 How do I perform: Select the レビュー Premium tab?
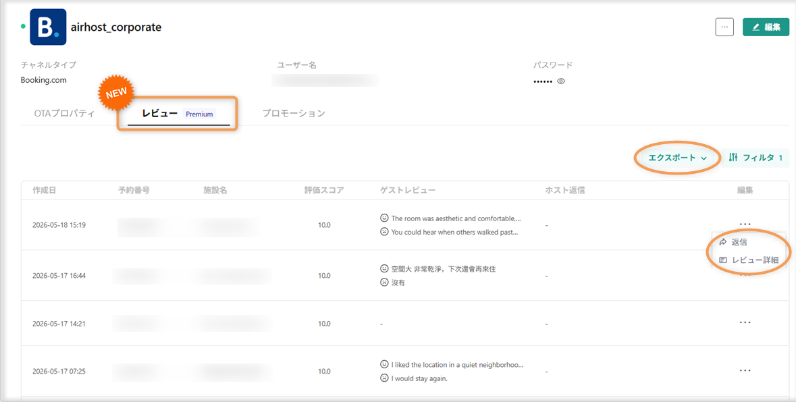pyautogui.click(x=179, y=114)
